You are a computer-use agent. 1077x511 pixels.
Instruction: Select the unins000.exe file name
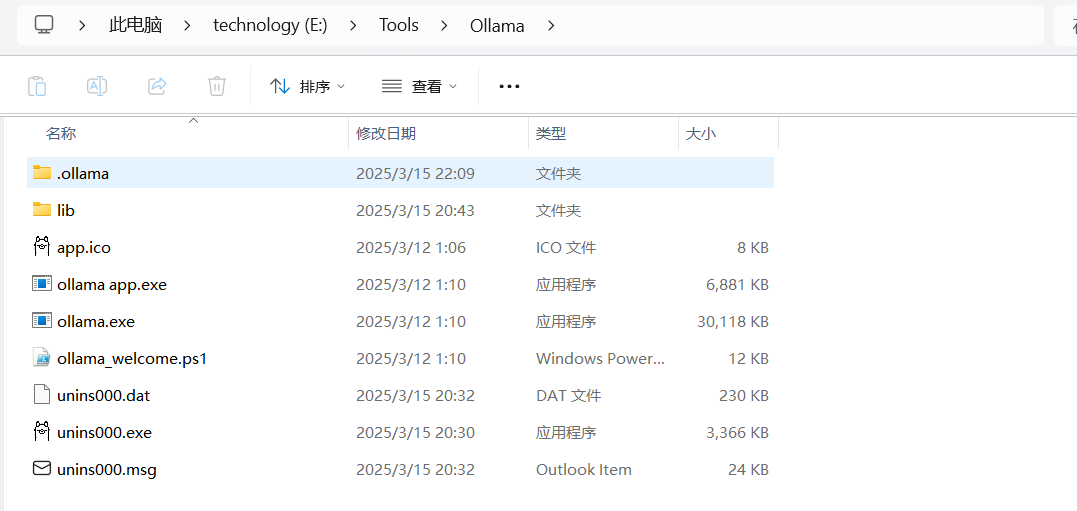click(104, 433)
